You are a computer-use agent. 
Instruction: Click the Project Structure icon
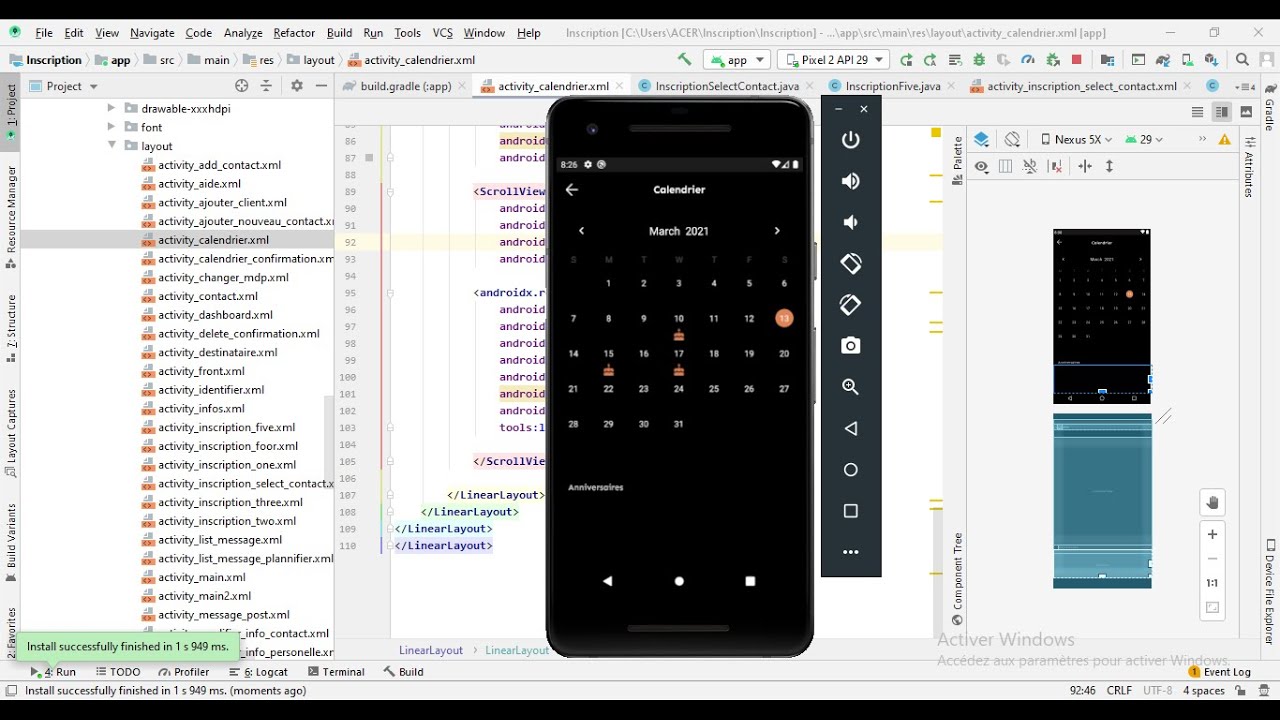1107,60
